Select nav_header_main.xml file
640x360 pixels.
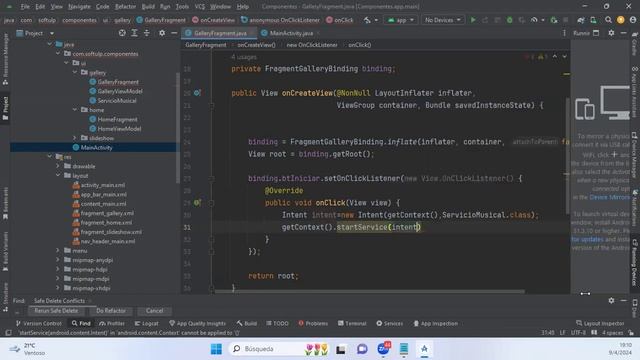[108, 241]
